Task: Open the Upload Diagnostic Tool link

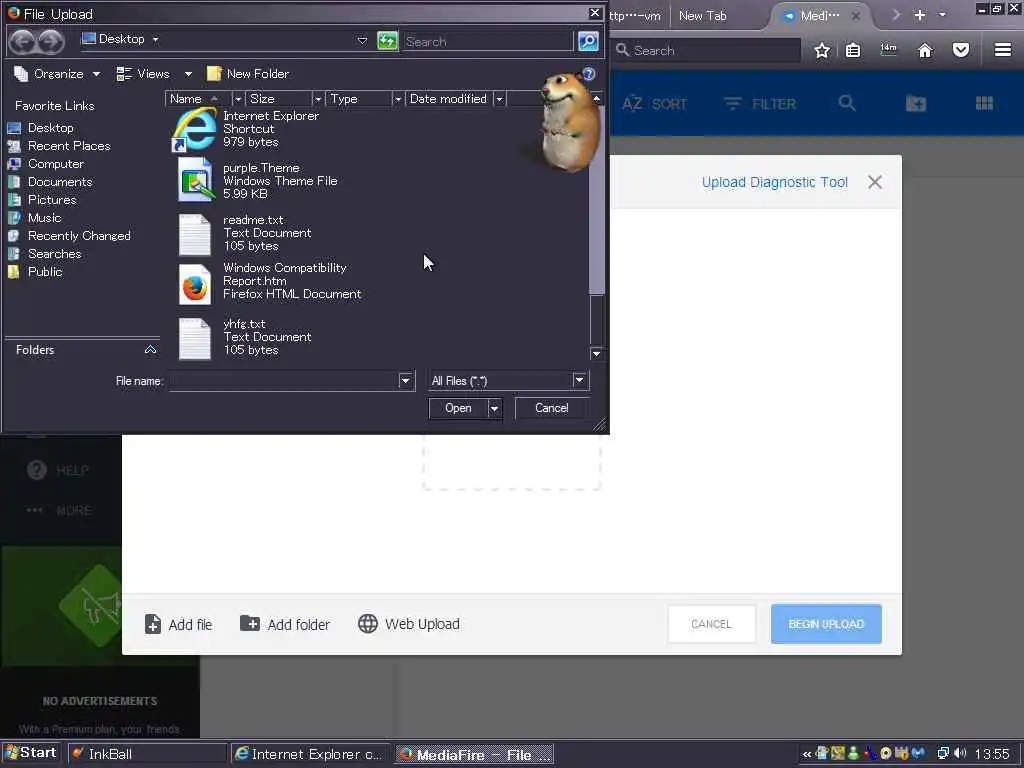Action: [775, 182]
